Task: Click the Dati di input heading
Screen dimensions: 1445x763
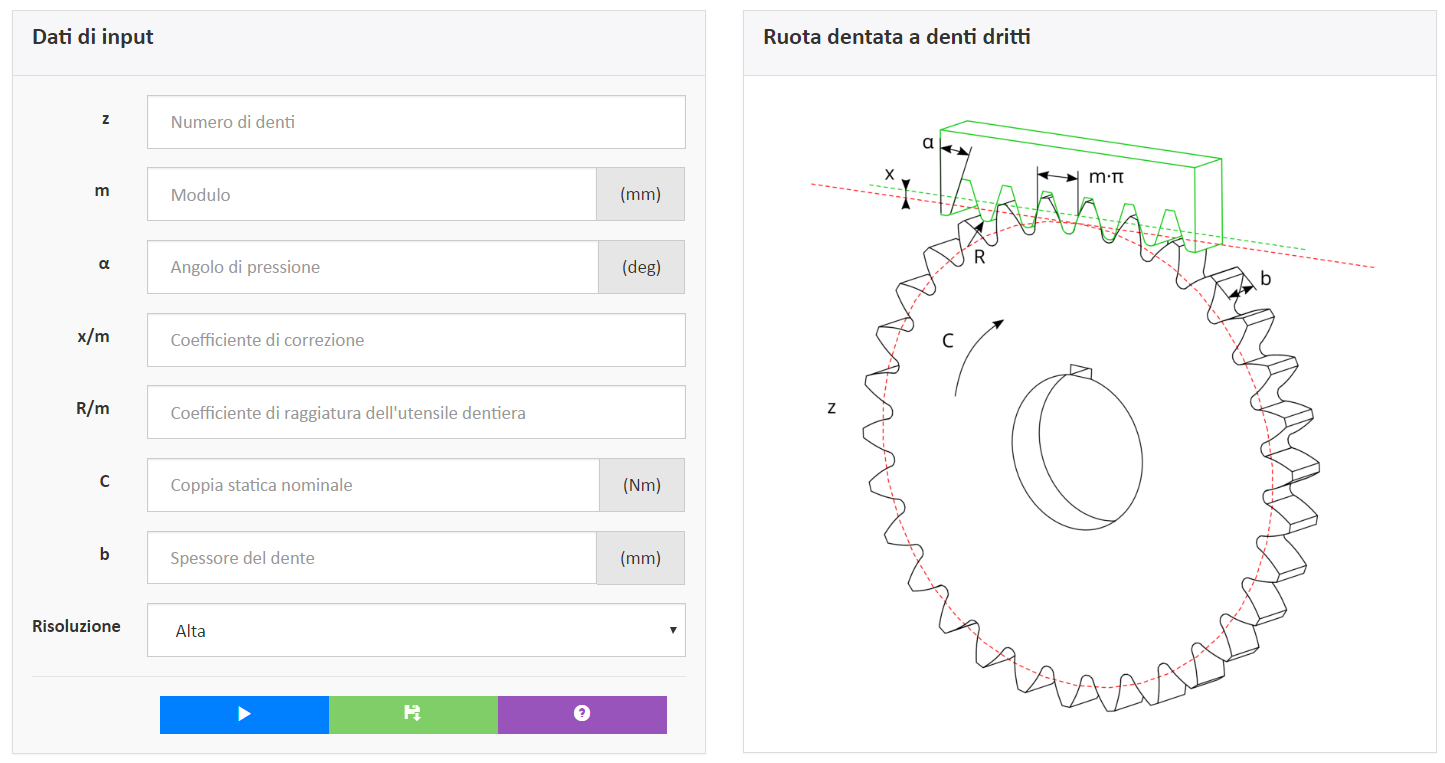Action: point(93,38)
